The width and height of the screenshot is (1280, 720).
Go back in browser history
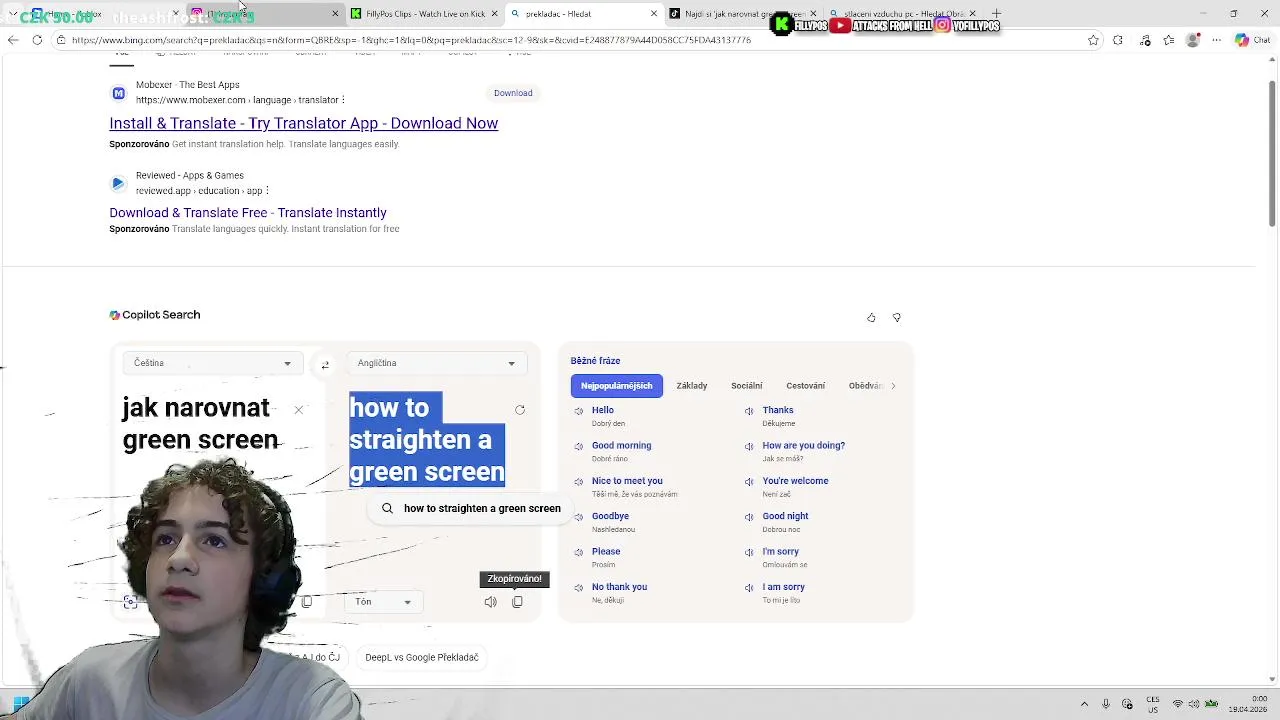(x=13, y=40)
